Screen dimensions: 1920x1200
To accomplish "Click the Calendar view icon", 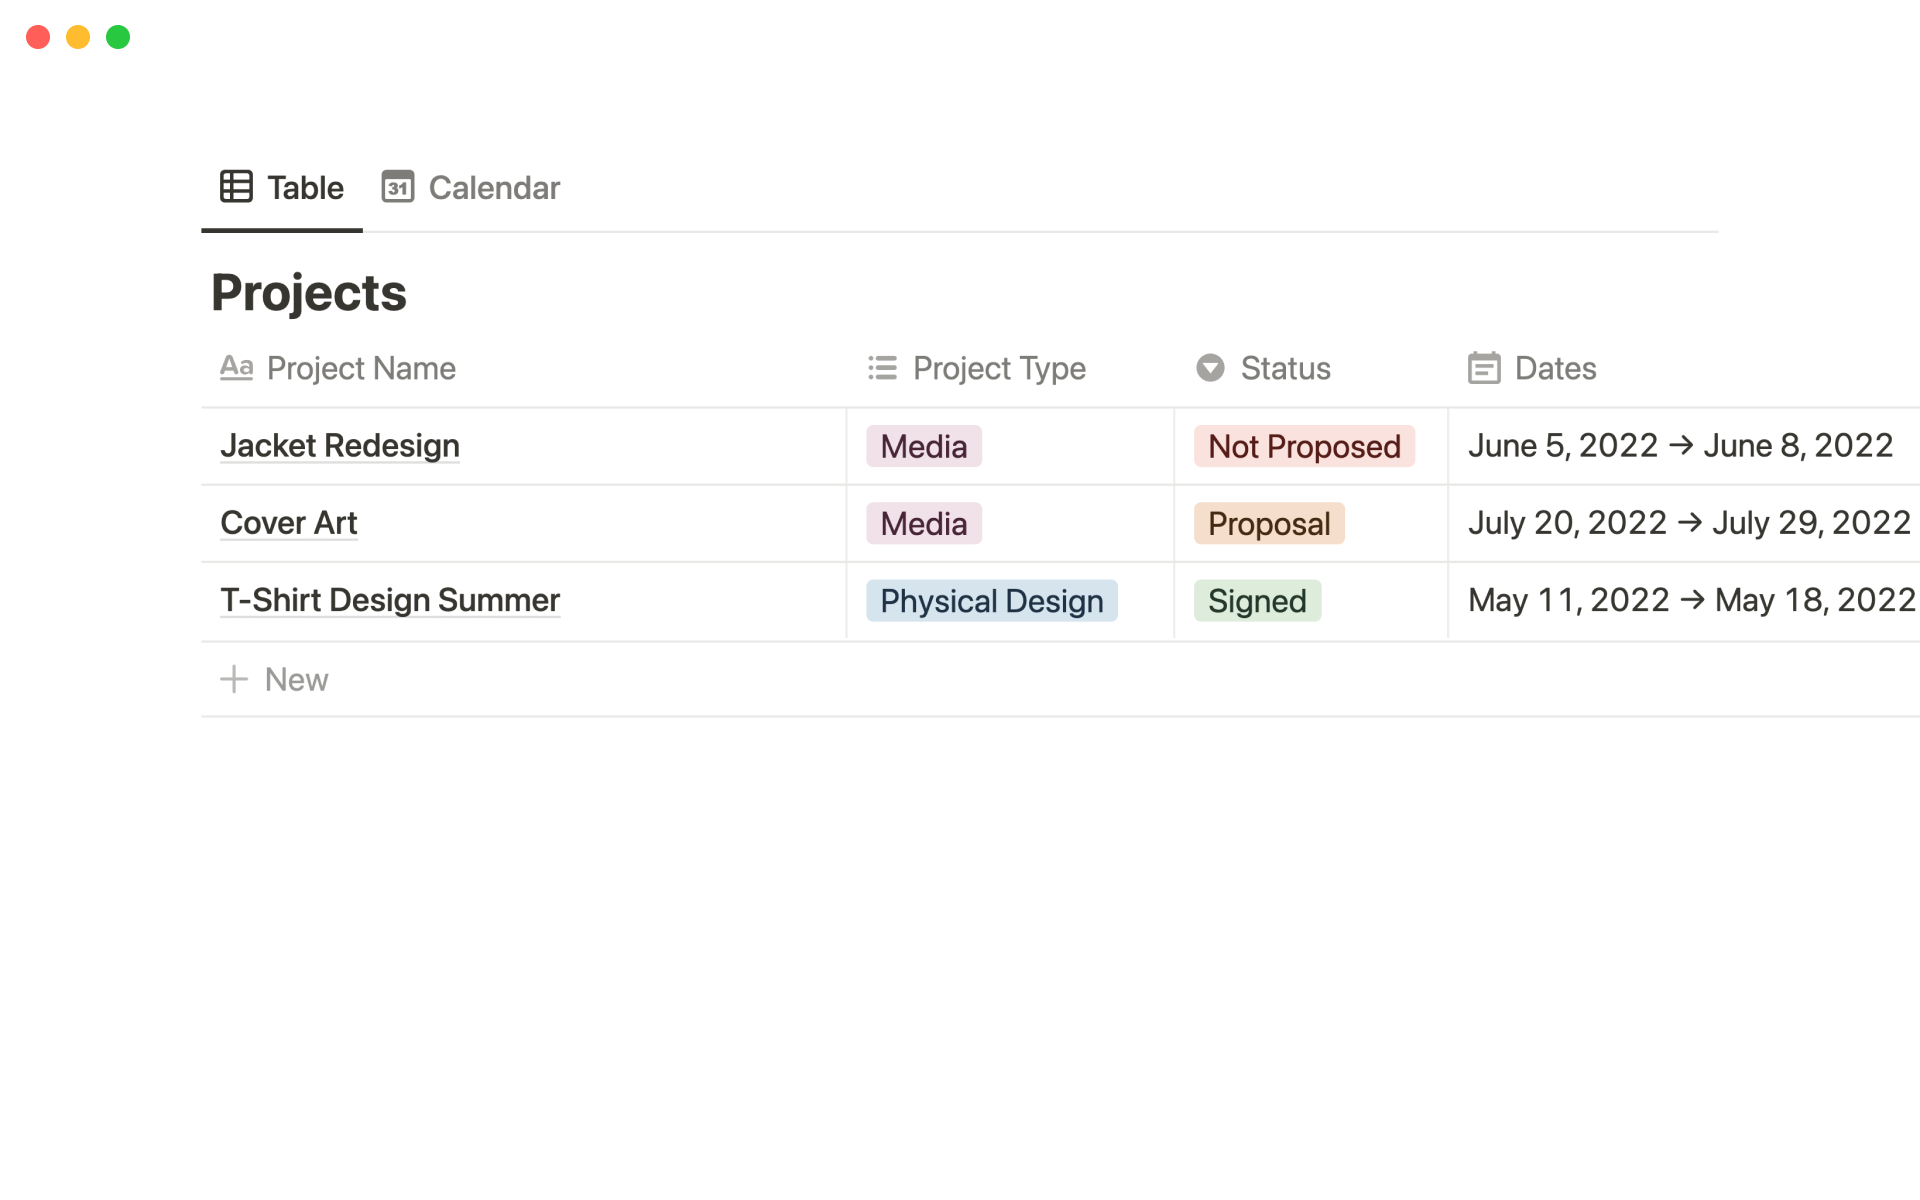I will (397, 187).
